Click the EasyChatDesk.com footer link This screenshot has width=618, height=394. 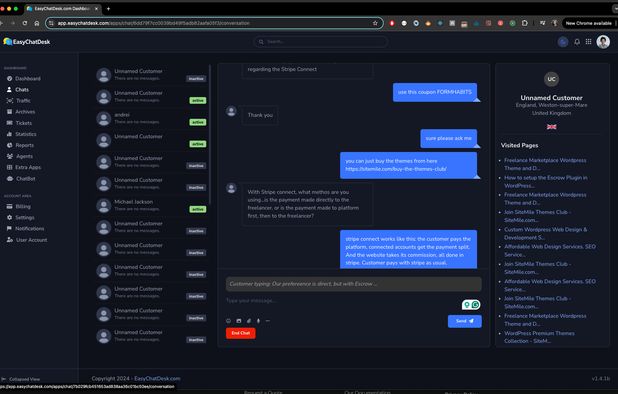tap(157, 379)
